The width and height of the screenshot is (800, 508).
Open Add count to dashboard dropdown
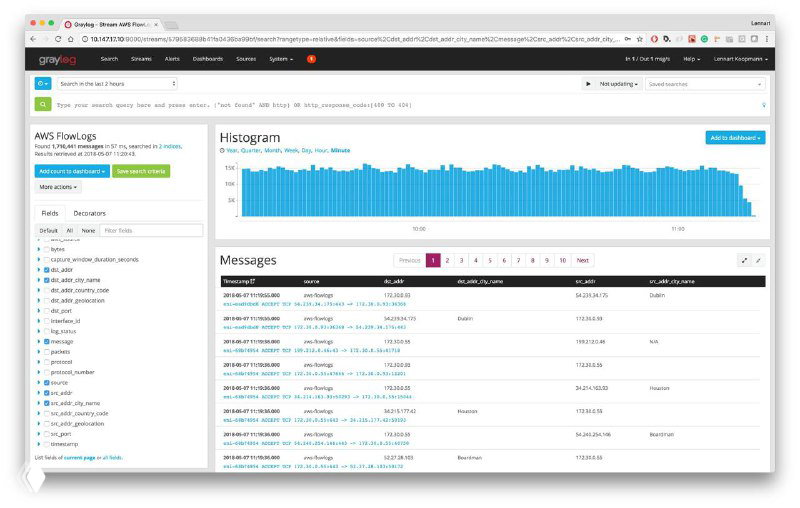click(72, 171)
